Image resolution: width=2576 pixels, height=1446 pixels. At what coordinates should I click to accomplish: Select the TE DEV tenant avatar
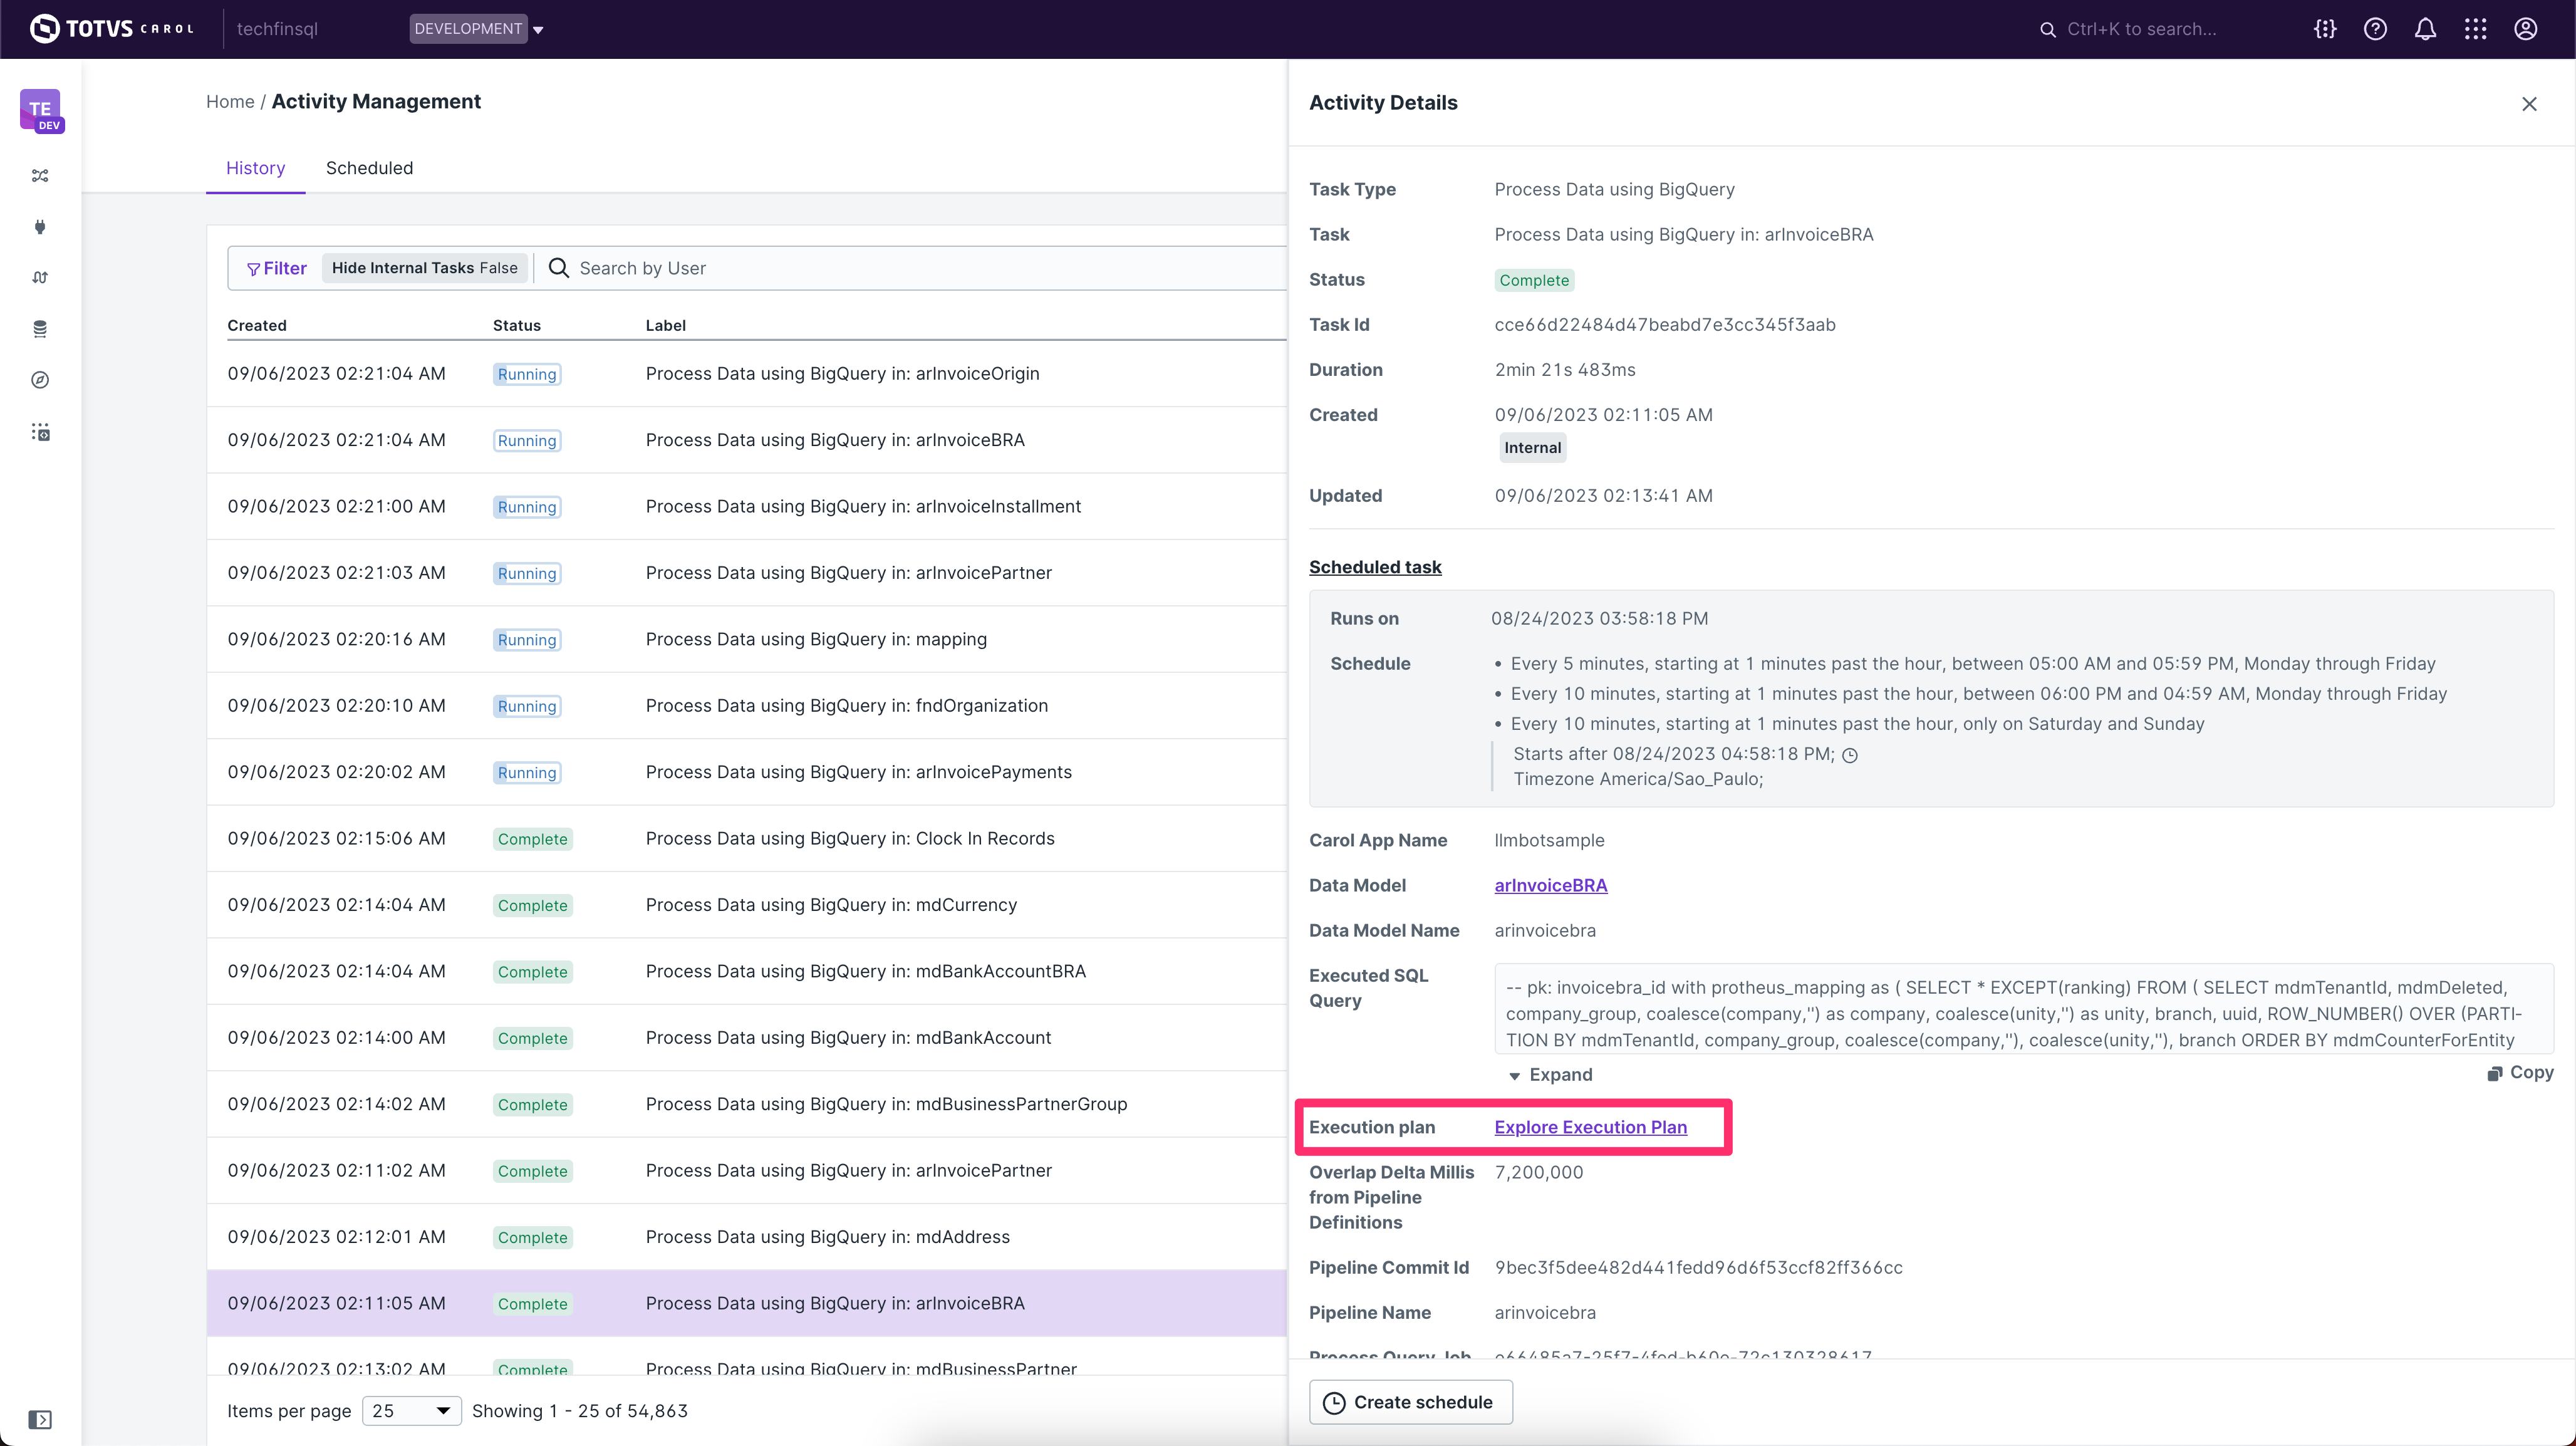[x=41, y=110]
